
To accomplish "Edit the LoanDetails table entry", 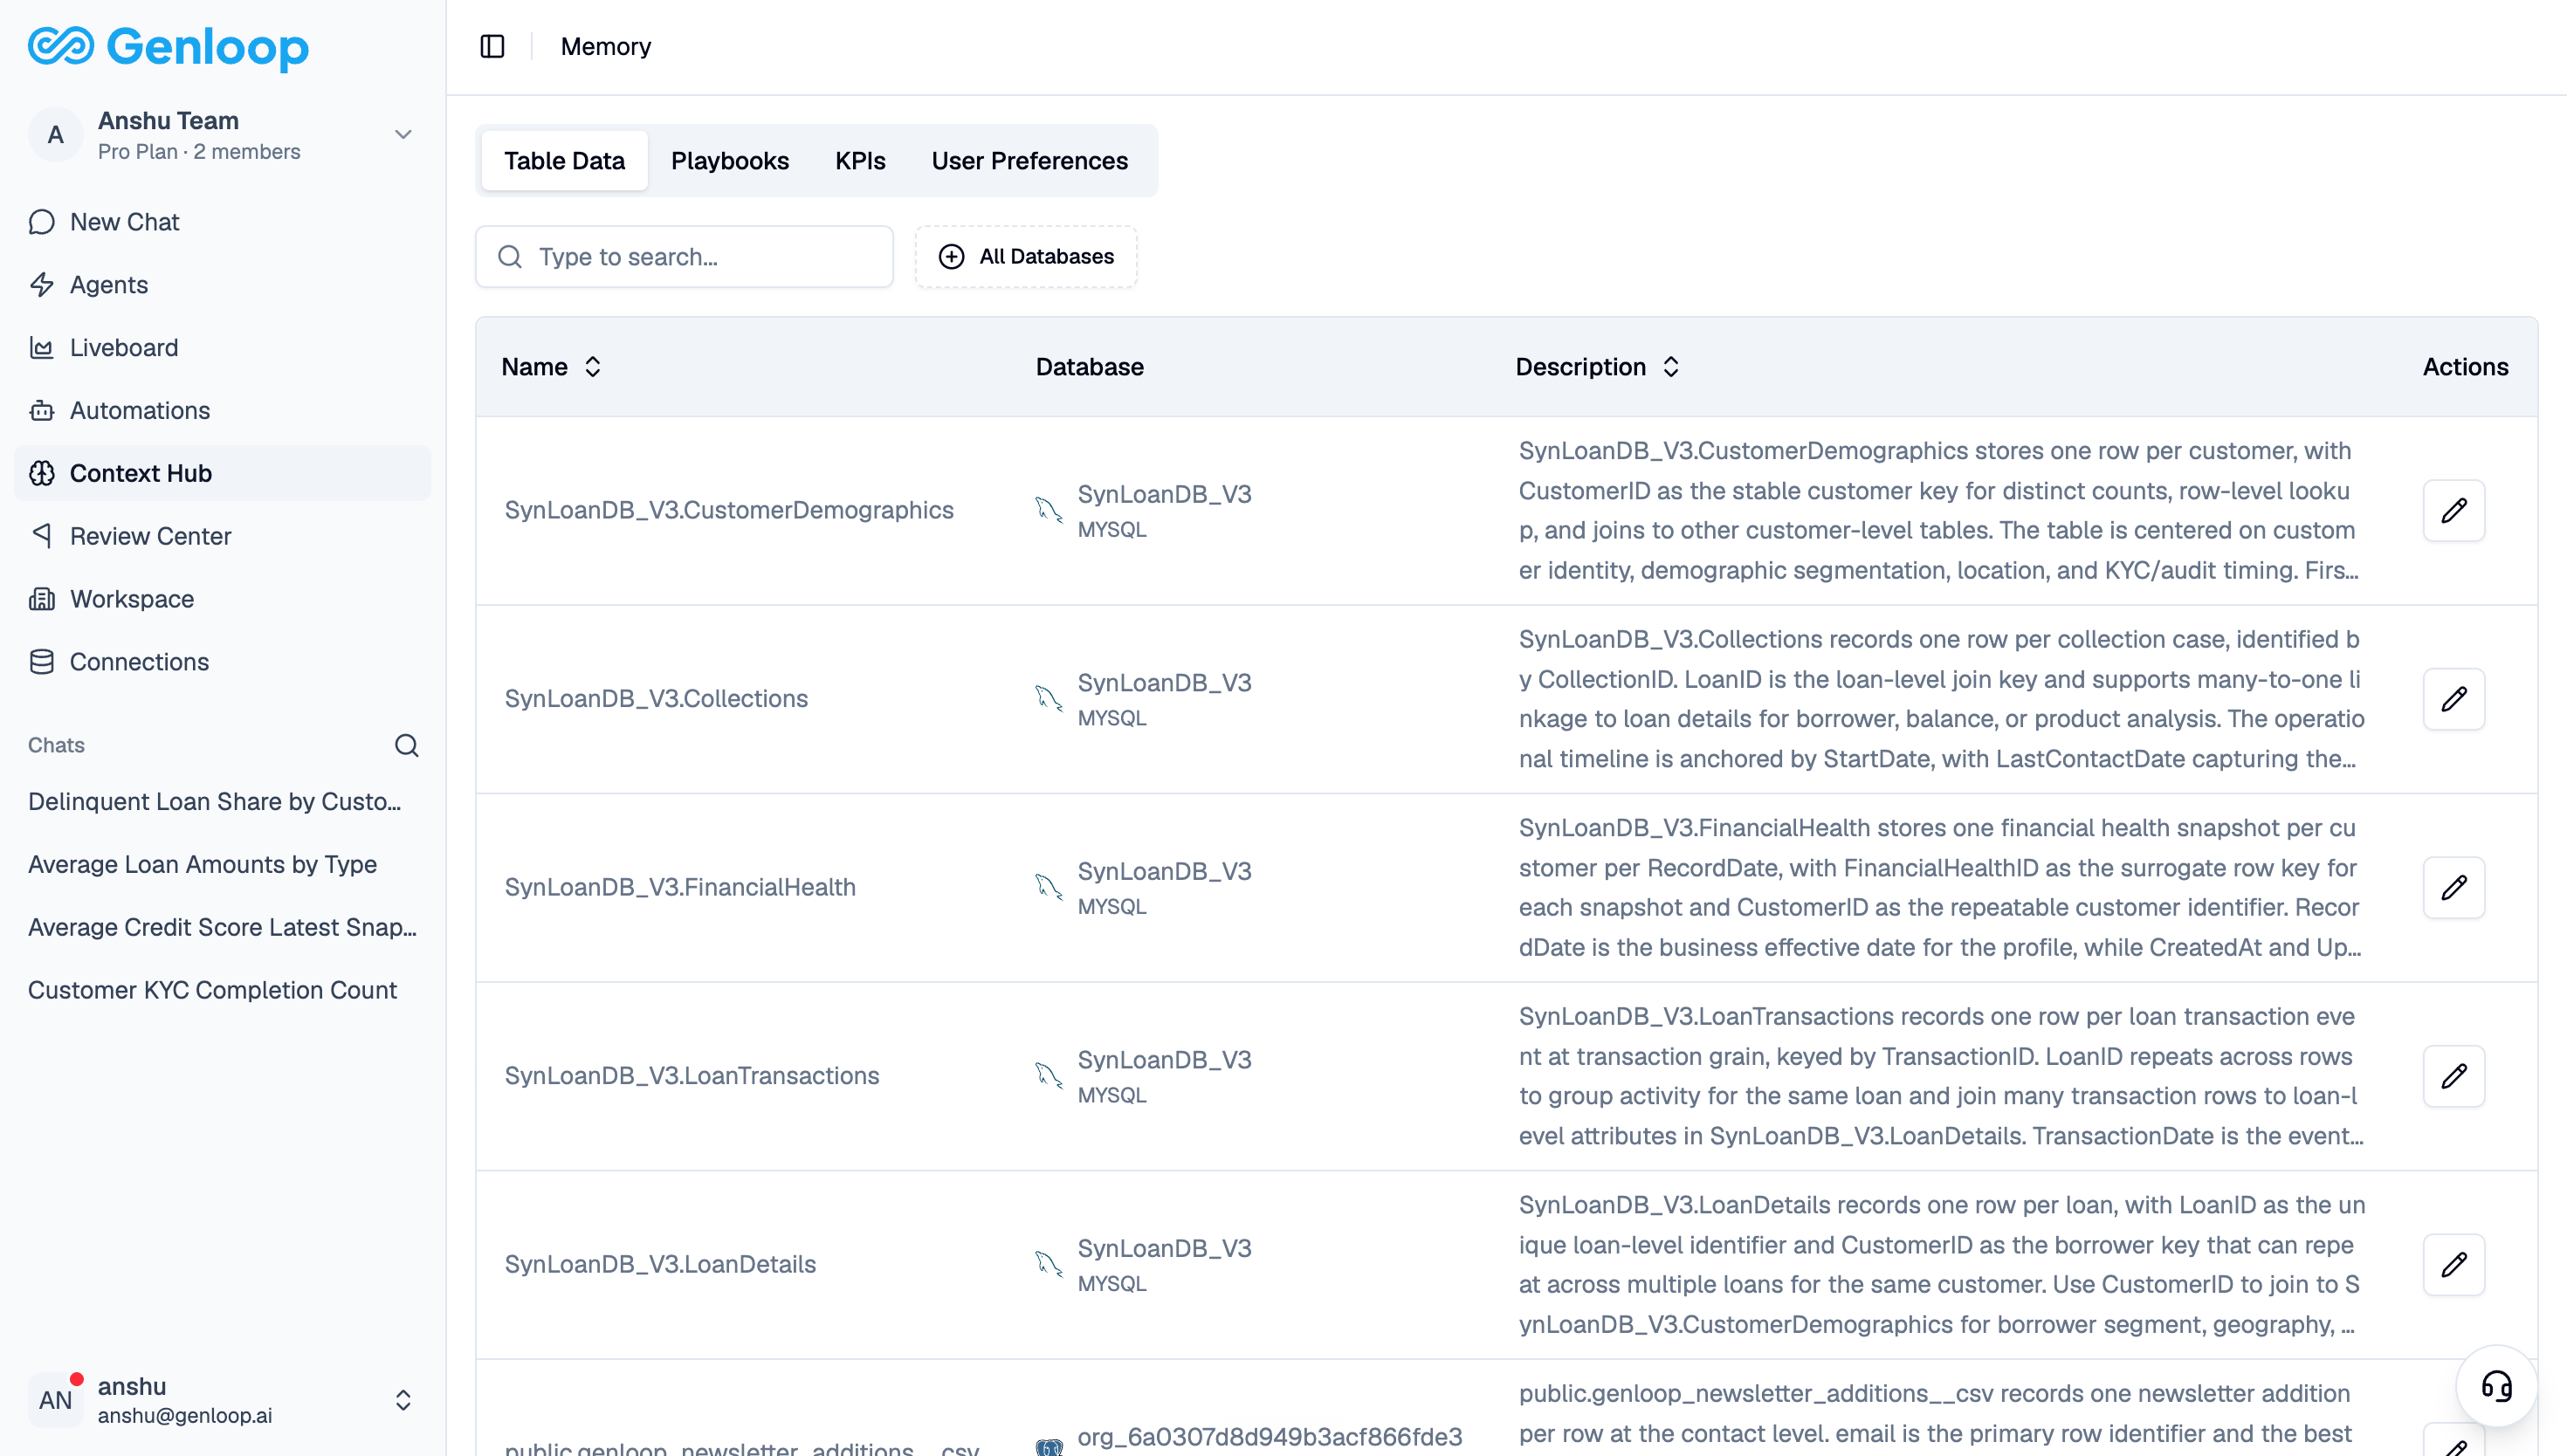I will click(x=2453, y=1265).
